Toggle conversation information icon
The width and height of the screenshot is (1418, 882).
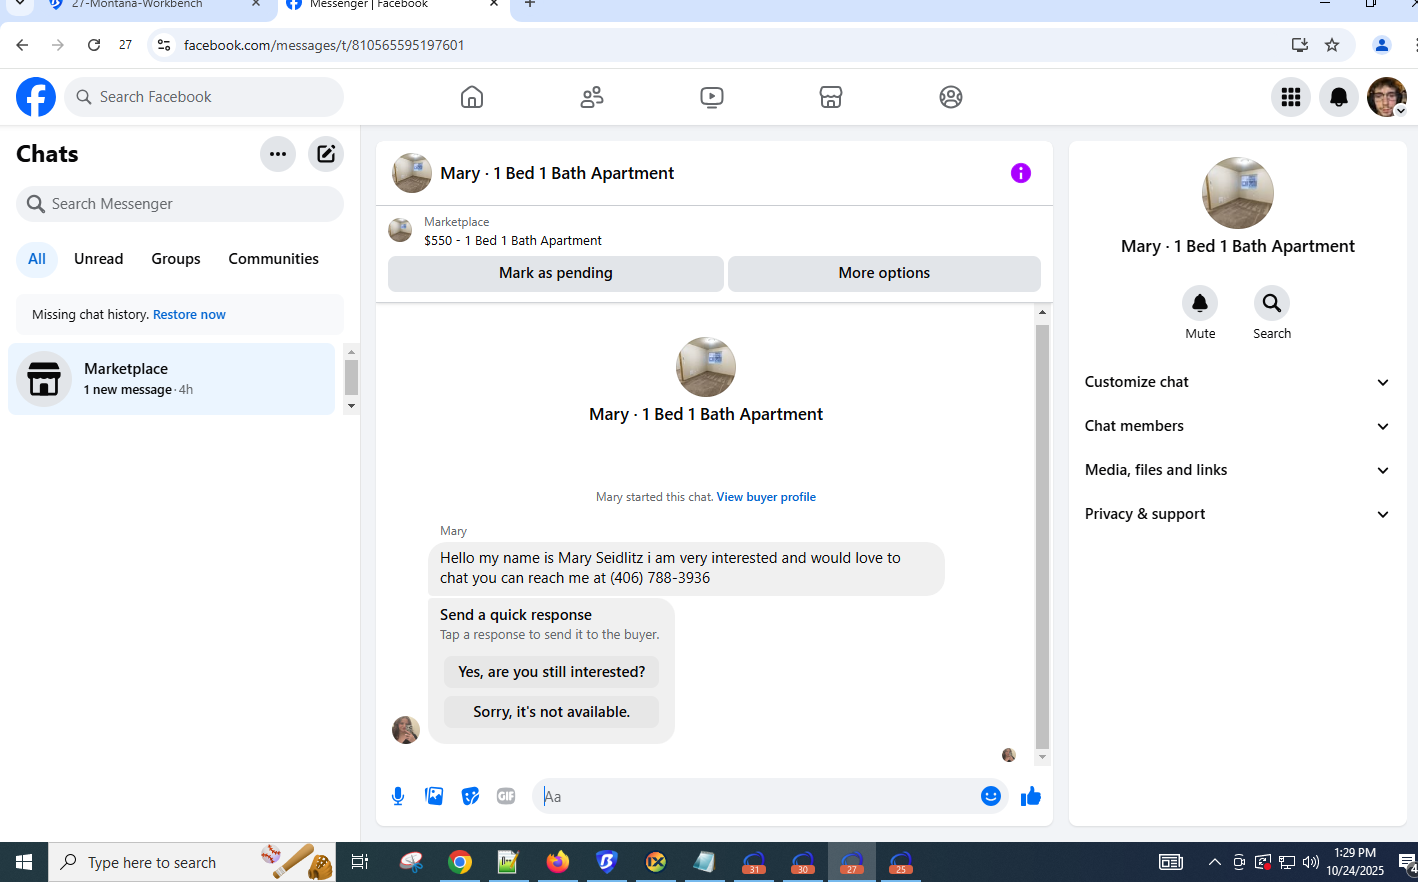pyautogui.click(x=1021, y=173)
